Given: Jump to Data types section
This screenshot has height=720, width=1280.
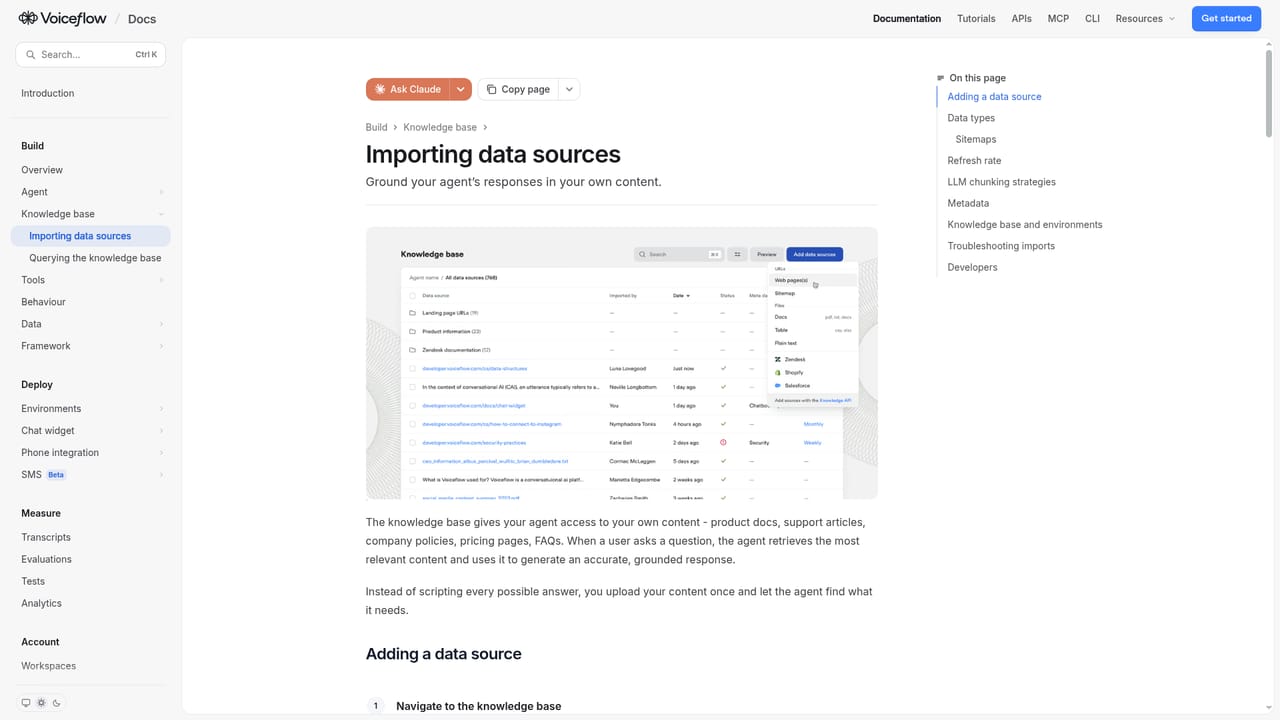Looking at the screenshot, I should pyautogui.click(x=971, y=118).
